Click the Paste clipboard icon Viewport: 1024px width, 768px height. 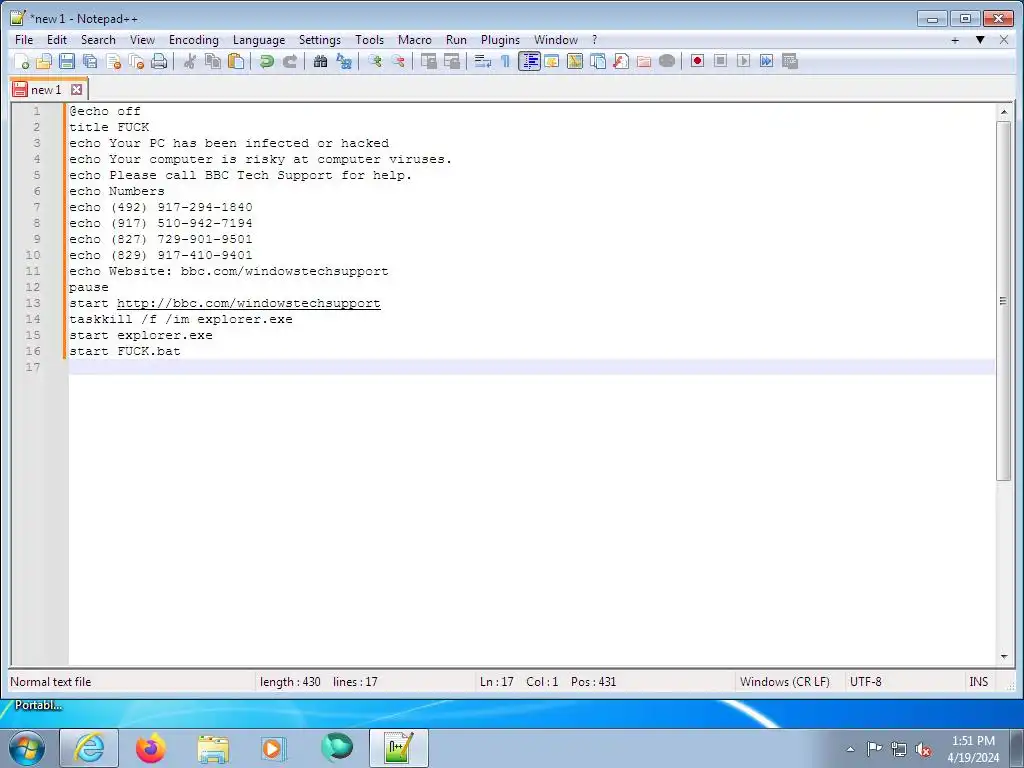tap(236, 61)
